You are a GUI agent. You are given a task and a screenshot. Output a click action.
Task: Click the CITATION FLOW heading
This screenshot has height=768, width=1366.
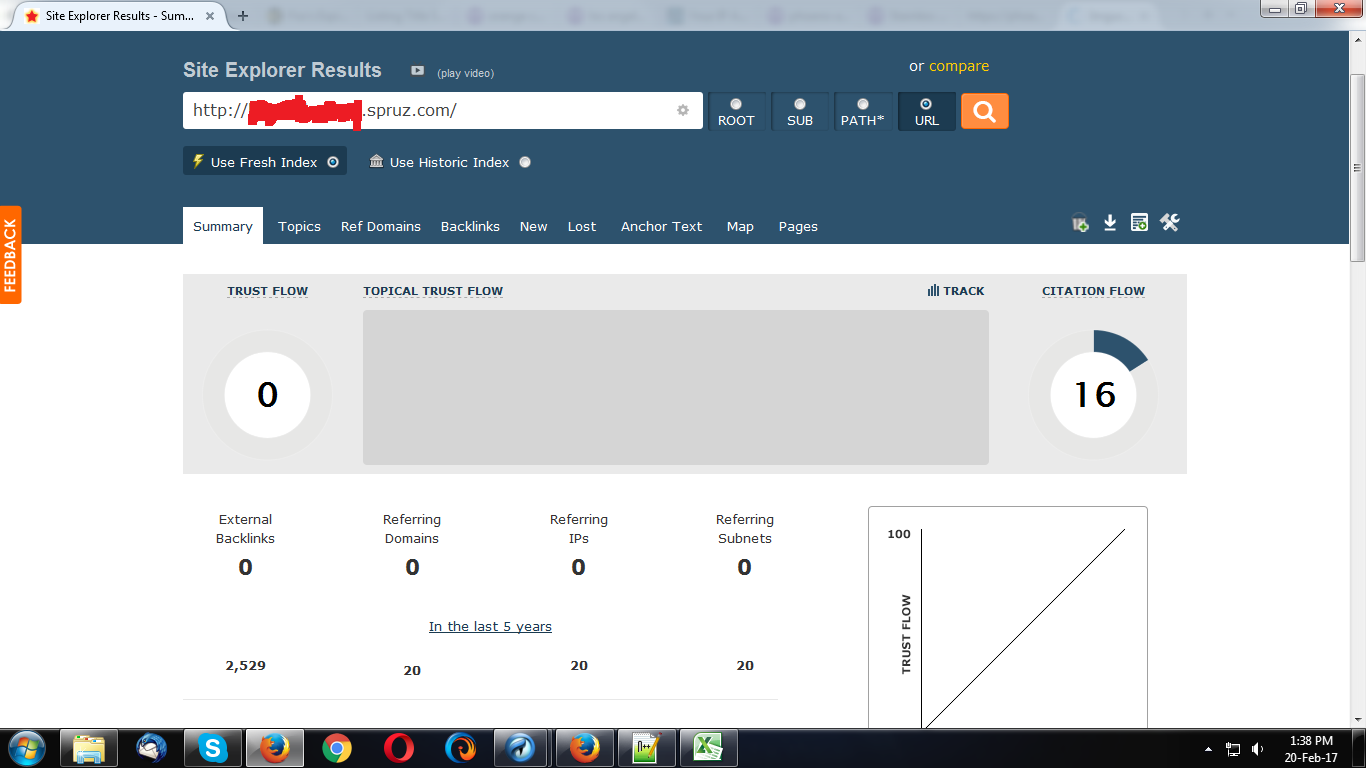[1093, 291]
